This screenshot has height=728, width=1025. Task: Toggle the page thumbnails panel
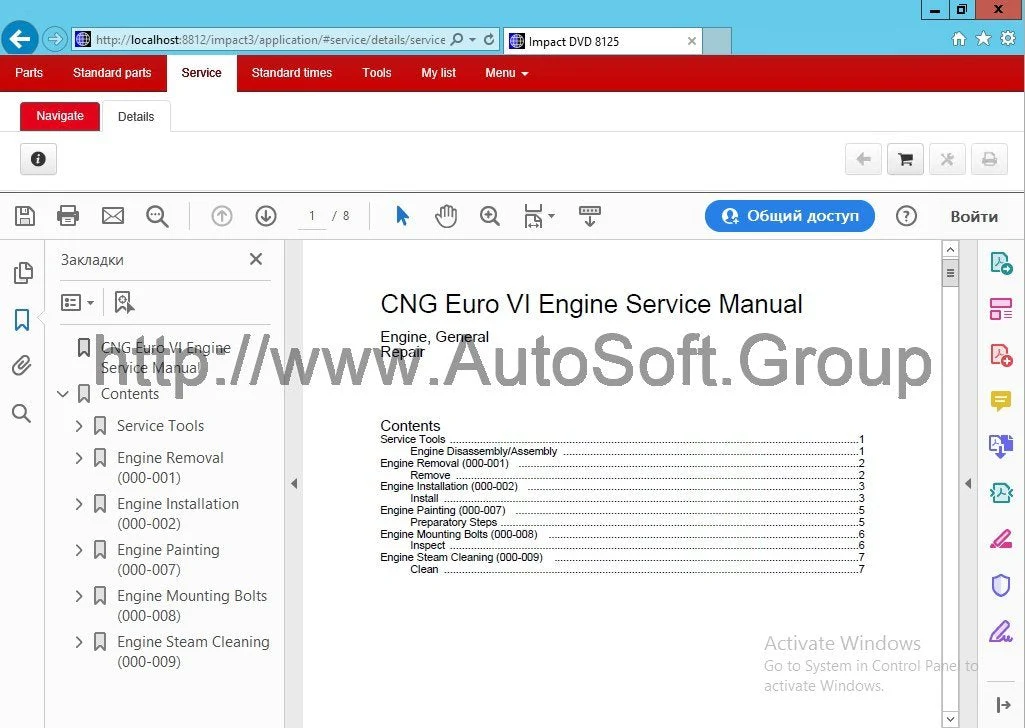21,272
